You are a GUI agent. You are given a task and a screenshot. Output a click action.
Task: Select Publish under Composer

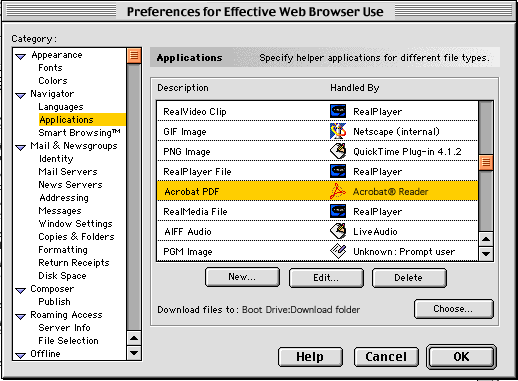(54, 302)
